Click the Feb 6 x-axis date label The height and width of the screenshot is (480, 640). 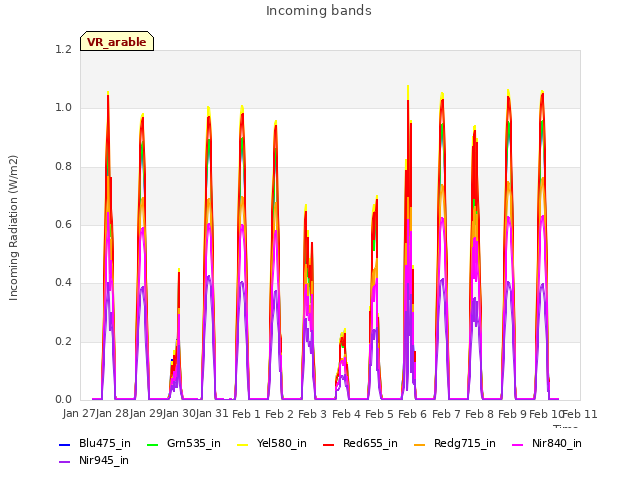pyautogui.click(x=413, y=414)
